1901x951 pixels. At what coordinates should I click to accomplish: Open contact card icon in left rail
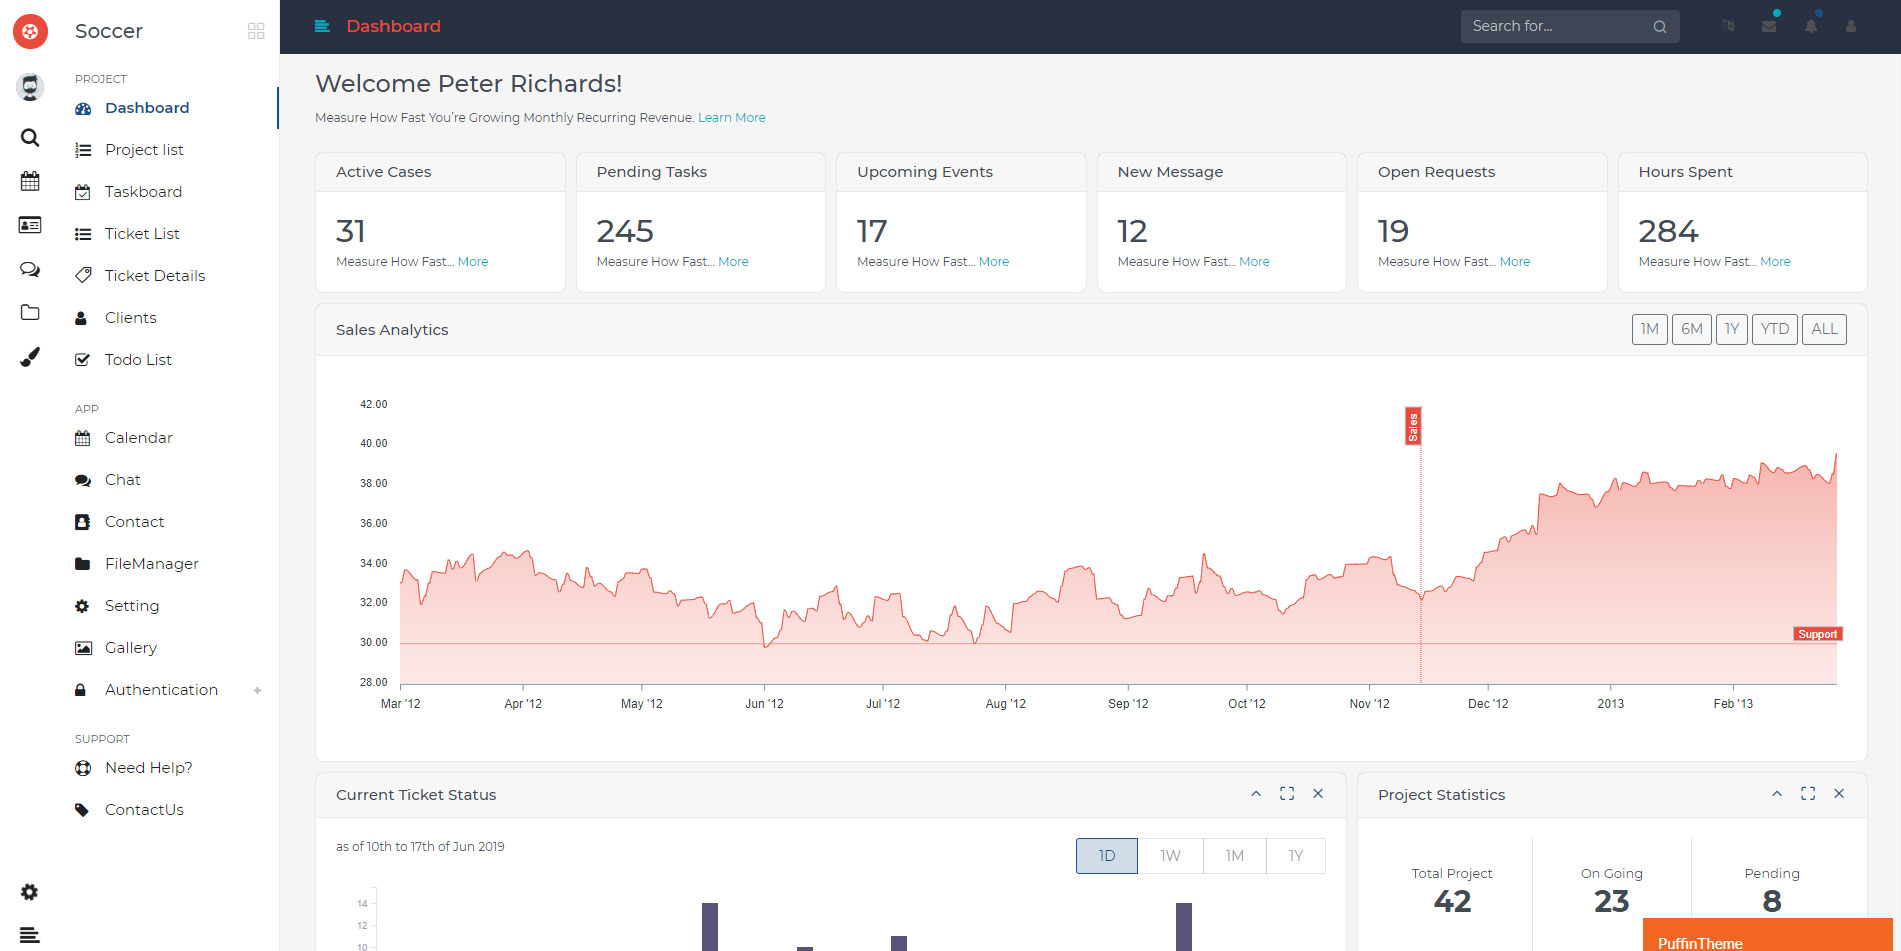pos(30,225)
